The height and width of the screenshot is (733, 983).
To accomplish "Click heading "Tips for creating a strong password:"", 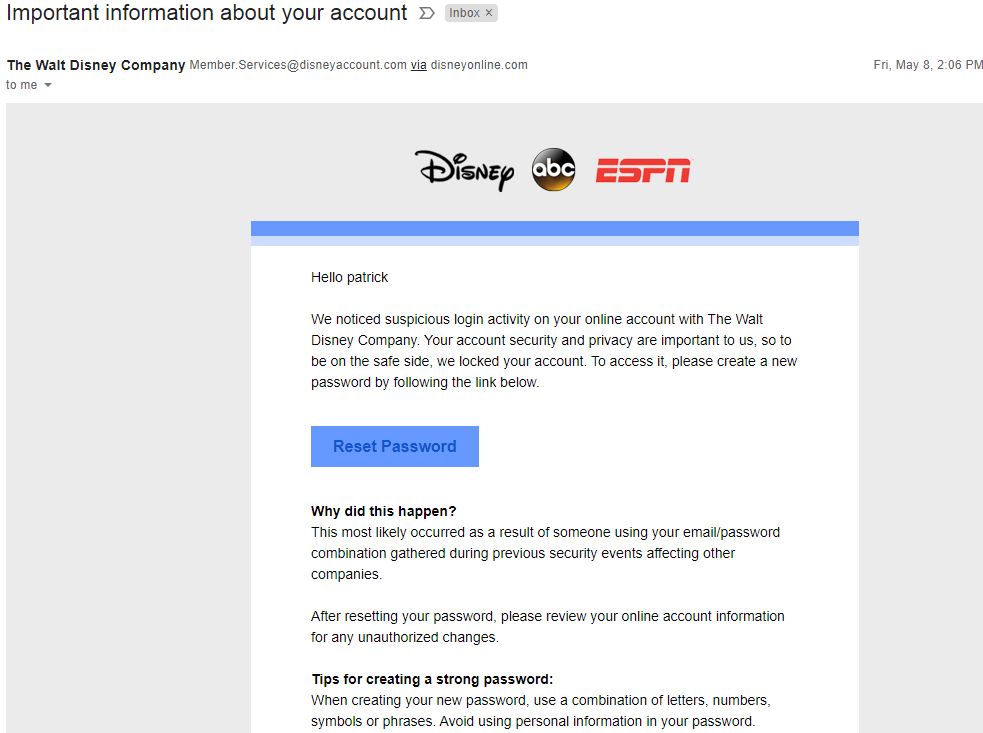I will coord(433,679).
